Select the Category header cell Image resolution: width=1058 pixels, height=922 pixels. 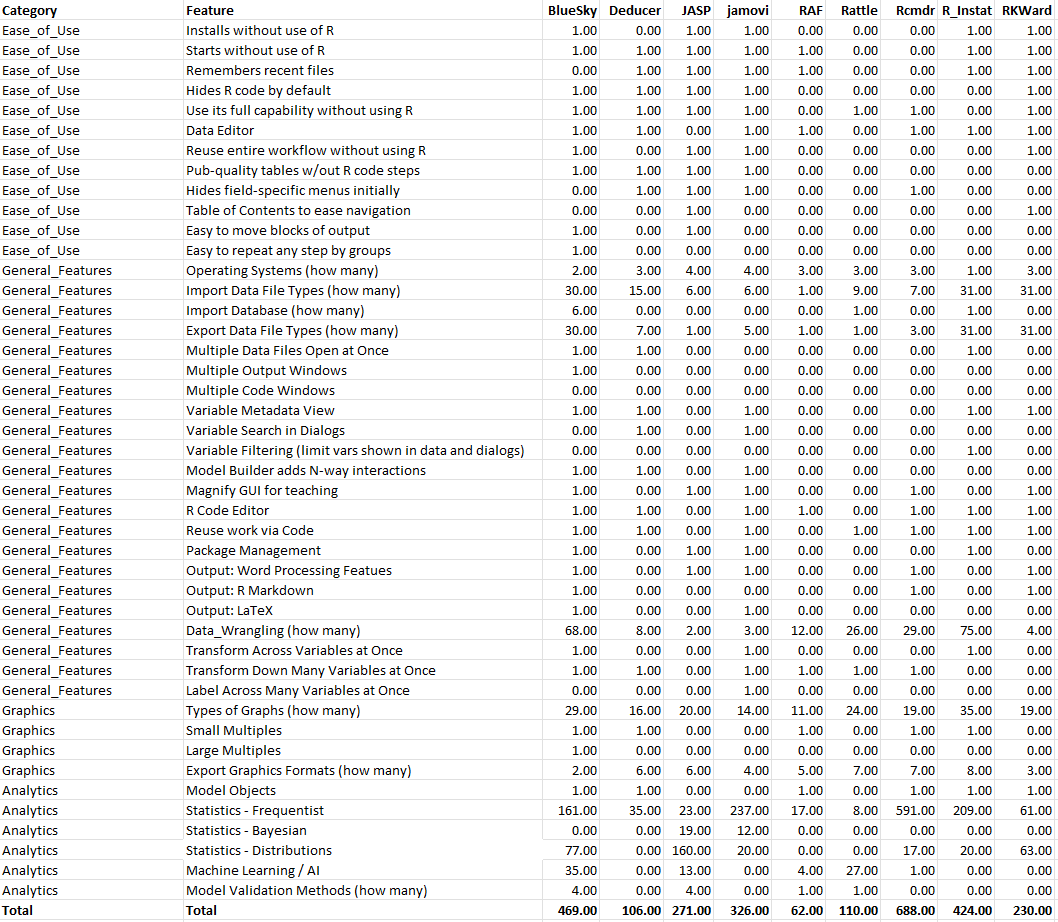[x=30, y=10]
